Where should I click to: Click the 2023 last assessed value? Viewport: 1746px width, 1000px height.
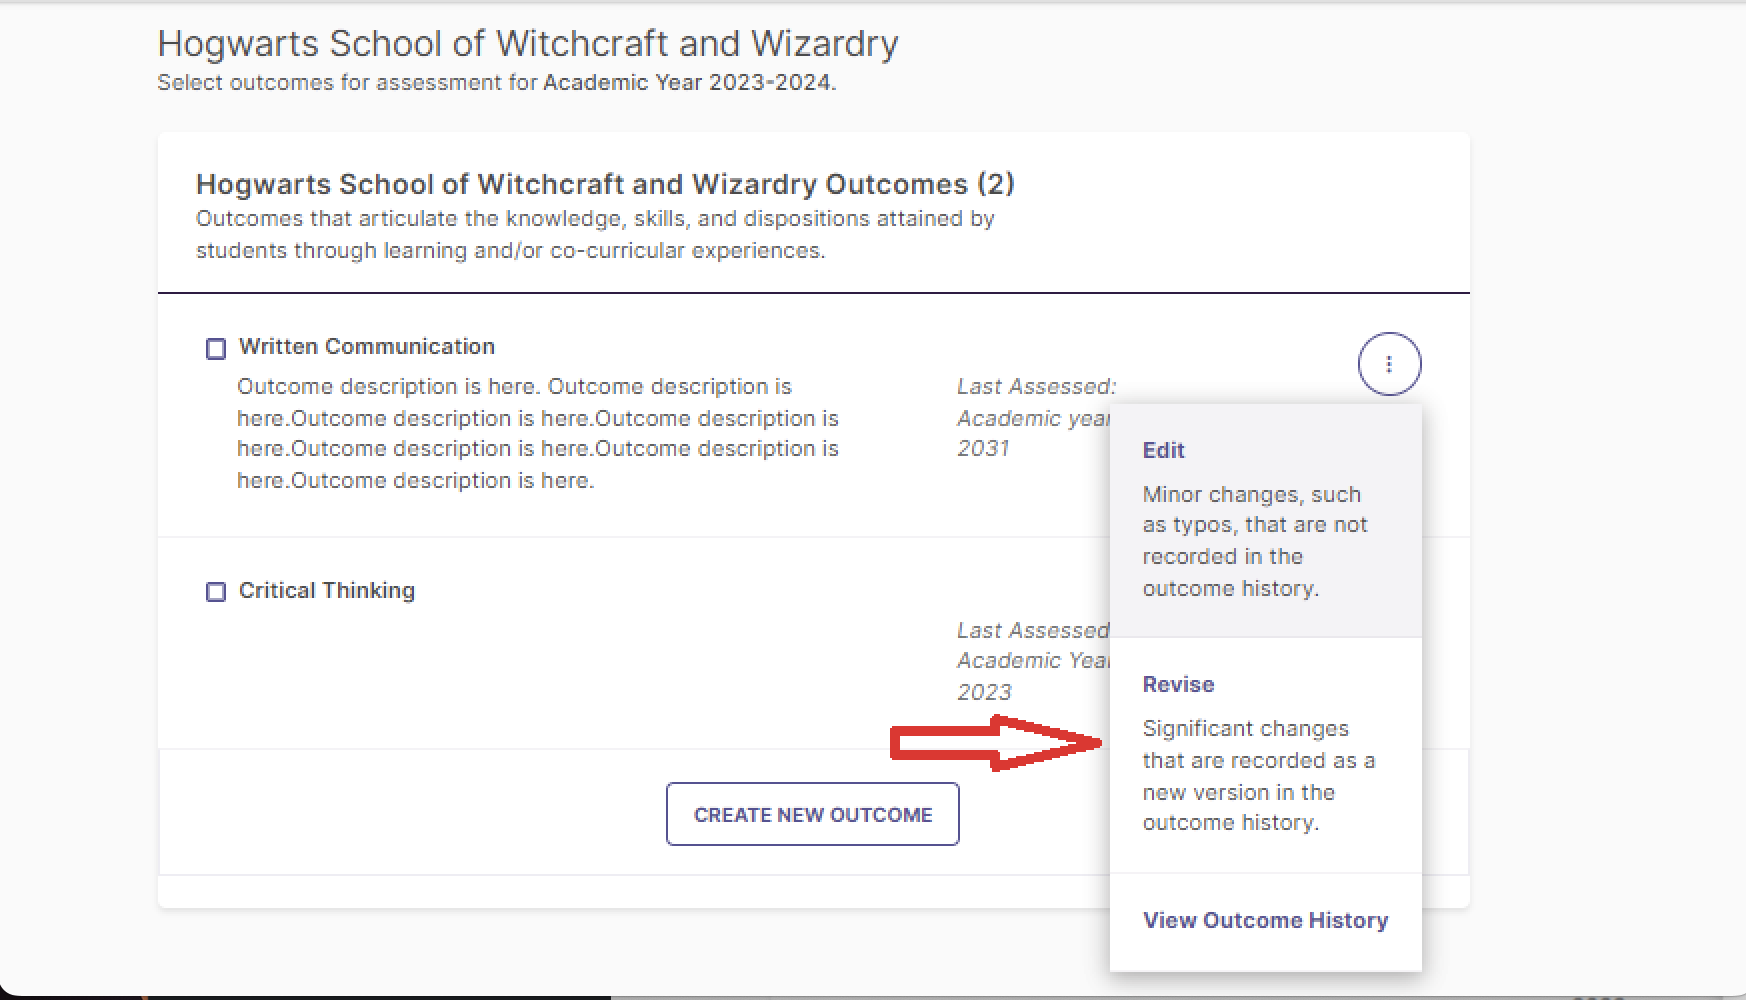(x=984, y=692)
